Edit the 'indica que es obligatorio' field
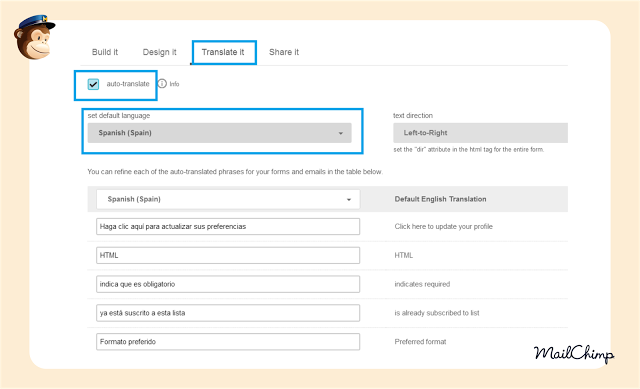The height and width of the screenshot is (389, 640). point(228,284)
